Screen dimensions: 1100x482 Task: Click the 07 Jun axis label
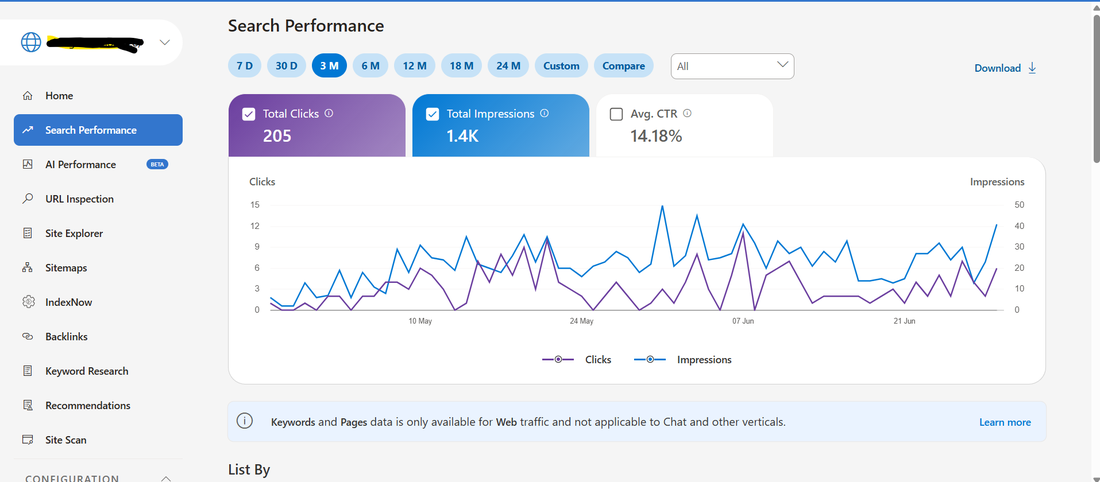click(743, 321)
